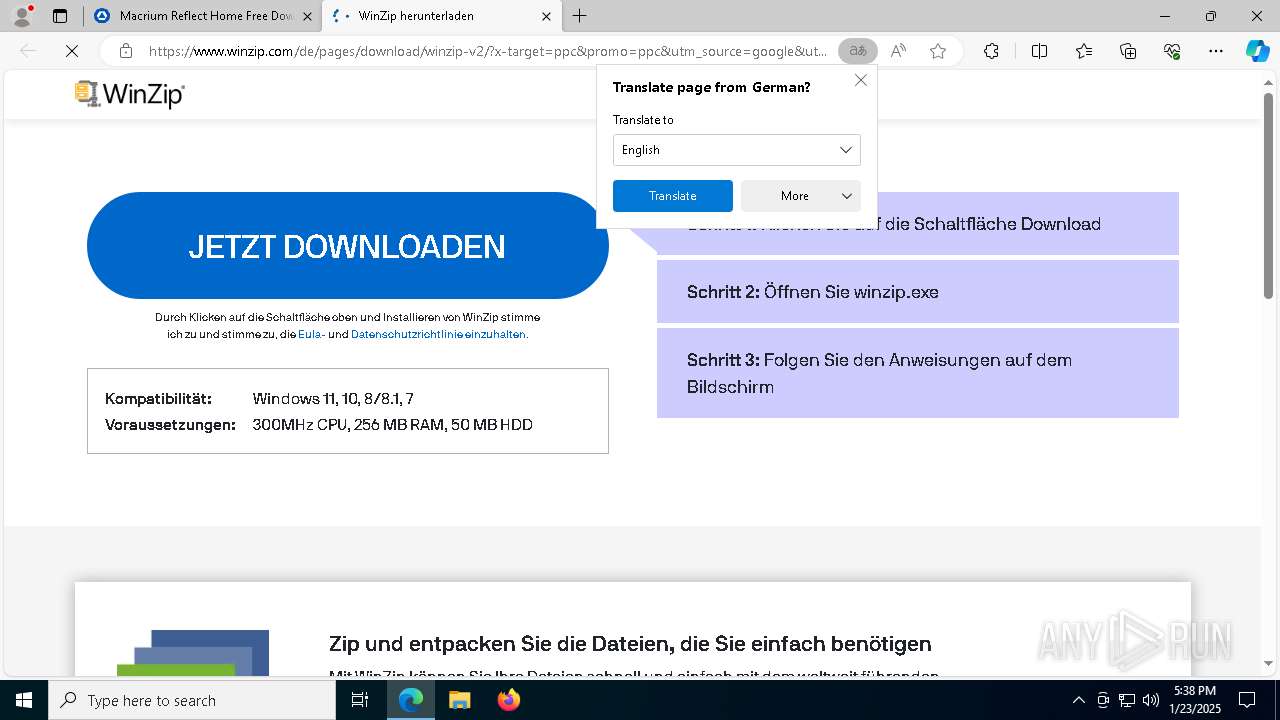Viewport: 1280px width, 720px height.
Task: Open the Eula link
Action: click(310, 335)
